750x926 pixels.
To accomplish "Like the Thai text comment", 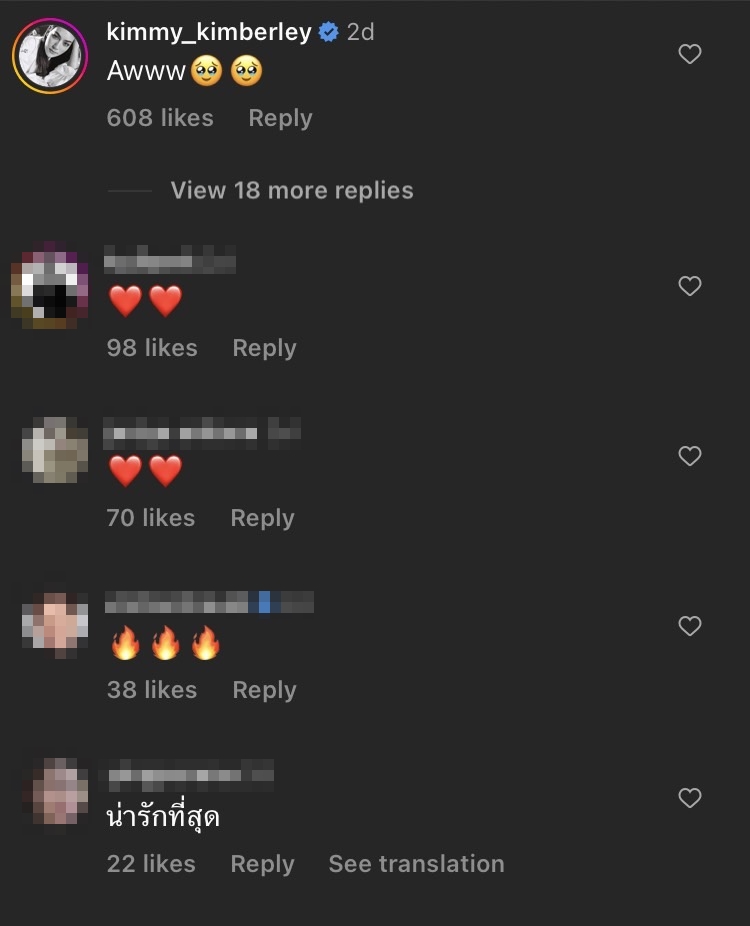I will pyautogui.click(x=689, y=798).
